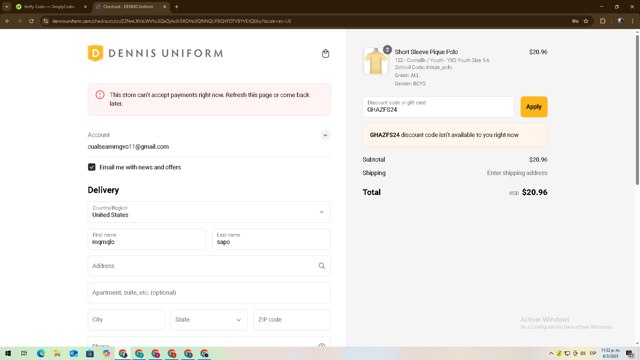
Task: Click the store can't accept payments message
Action: coord(209,99)
